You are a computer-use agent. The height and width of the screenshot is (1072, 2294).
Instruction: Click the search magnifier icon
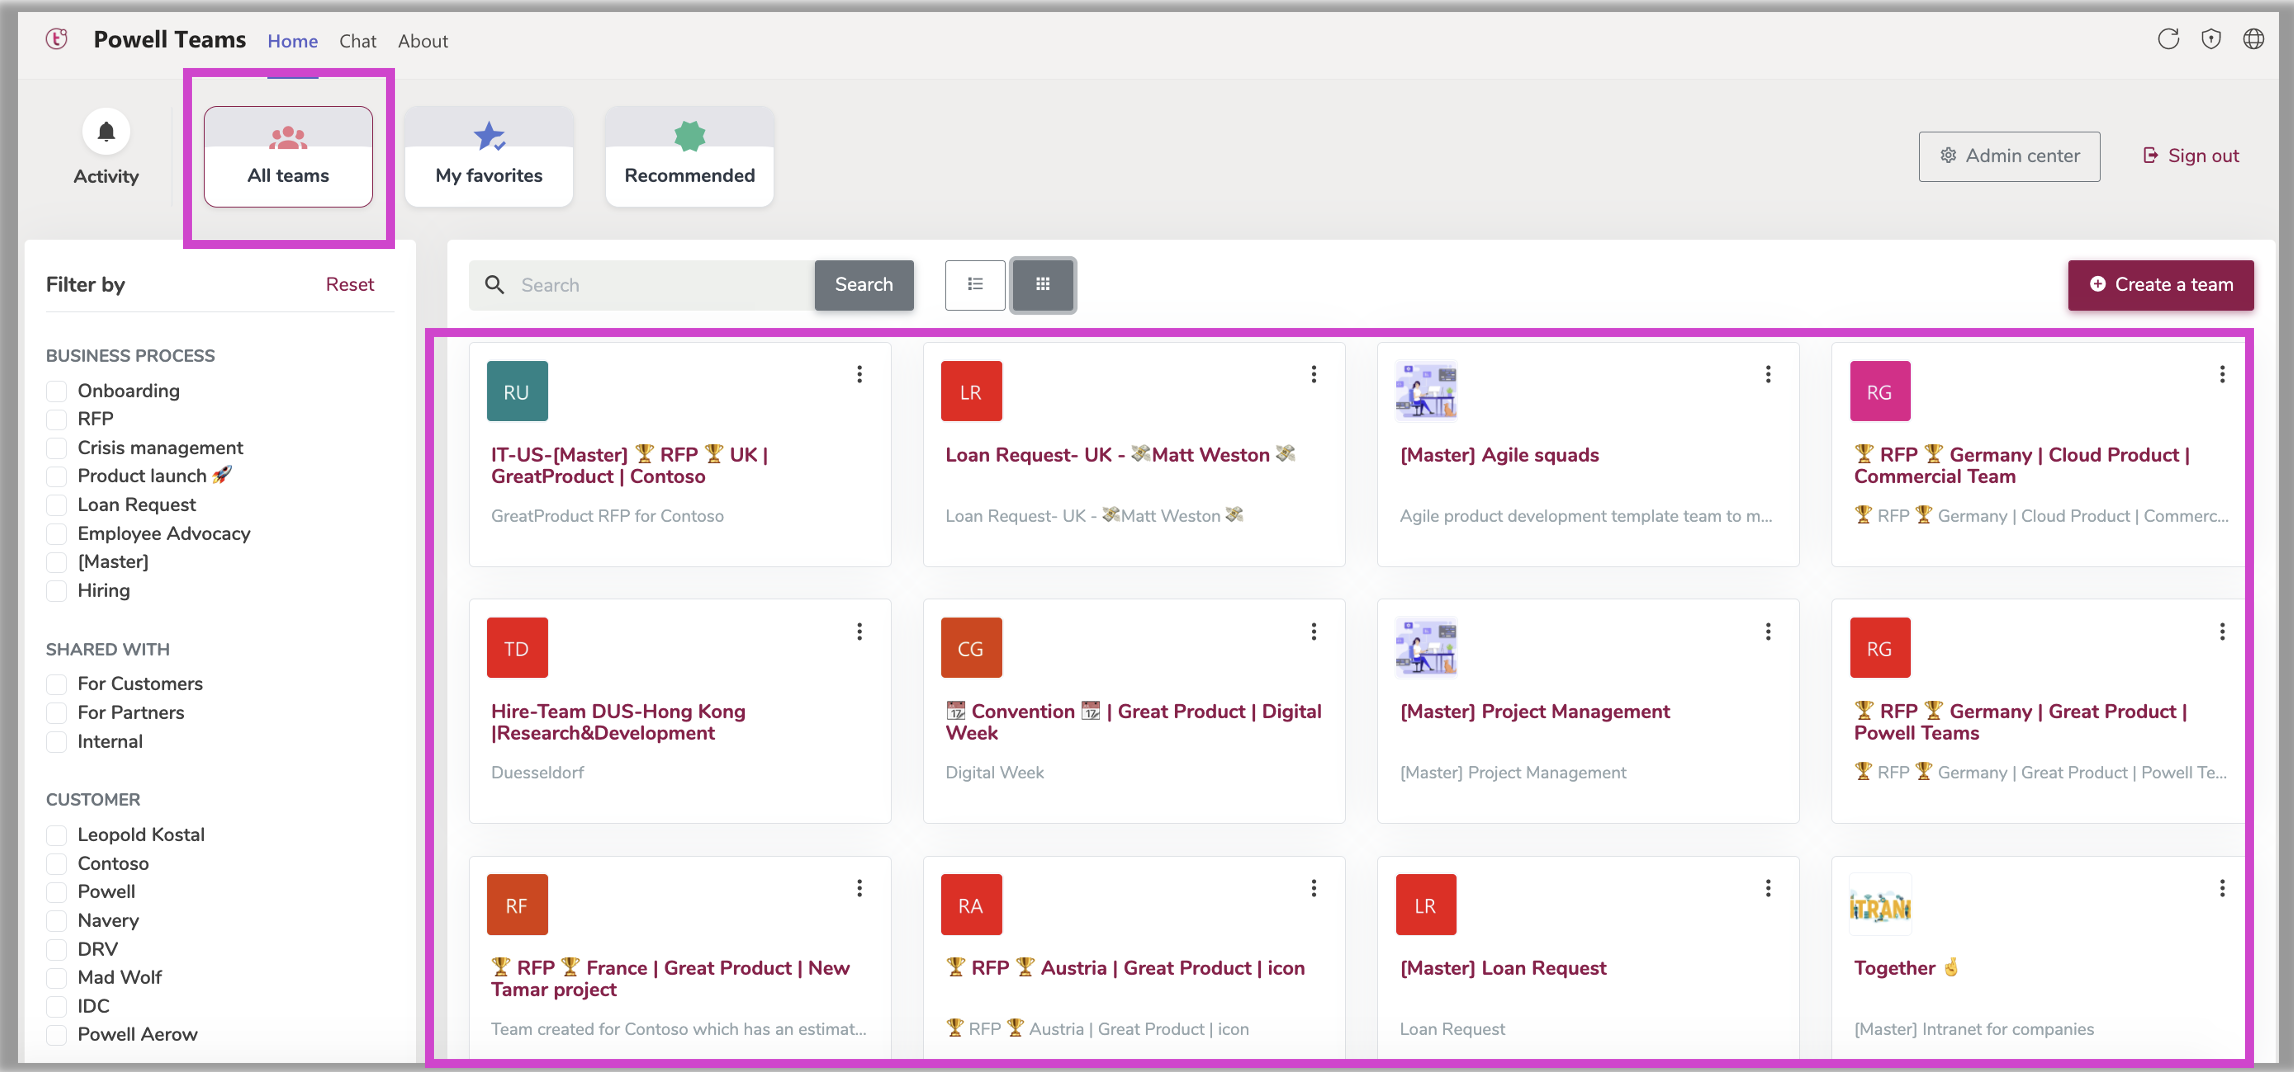click(x=494, y=285)
